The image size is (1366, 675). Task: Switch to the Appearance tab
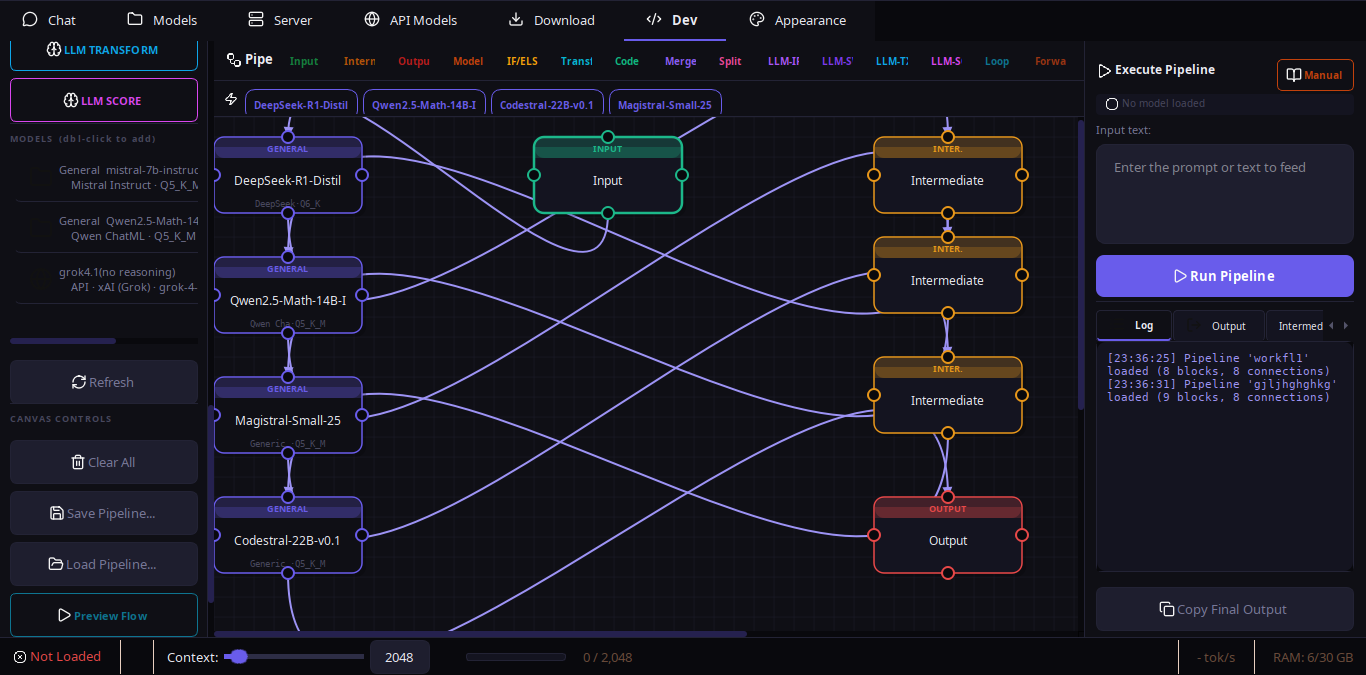[797, 20]
